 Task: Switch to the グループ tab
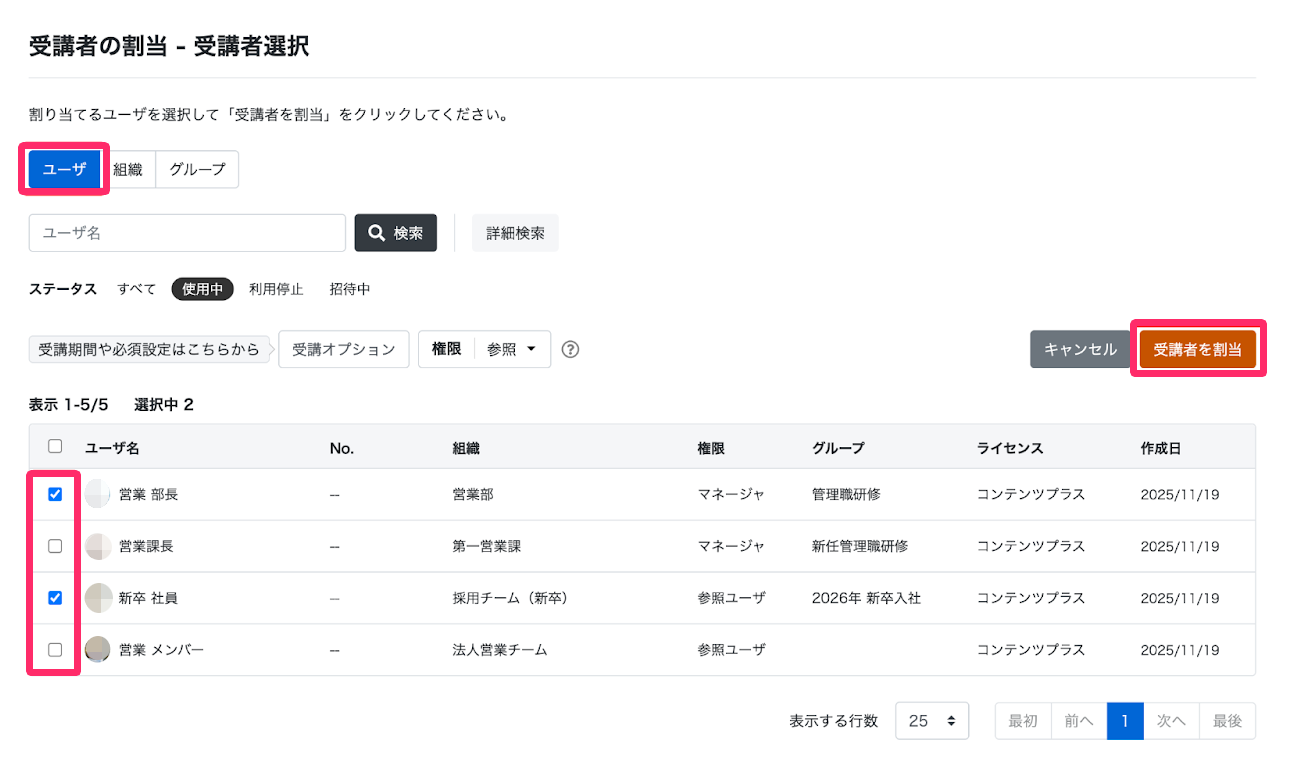point(197,169)
